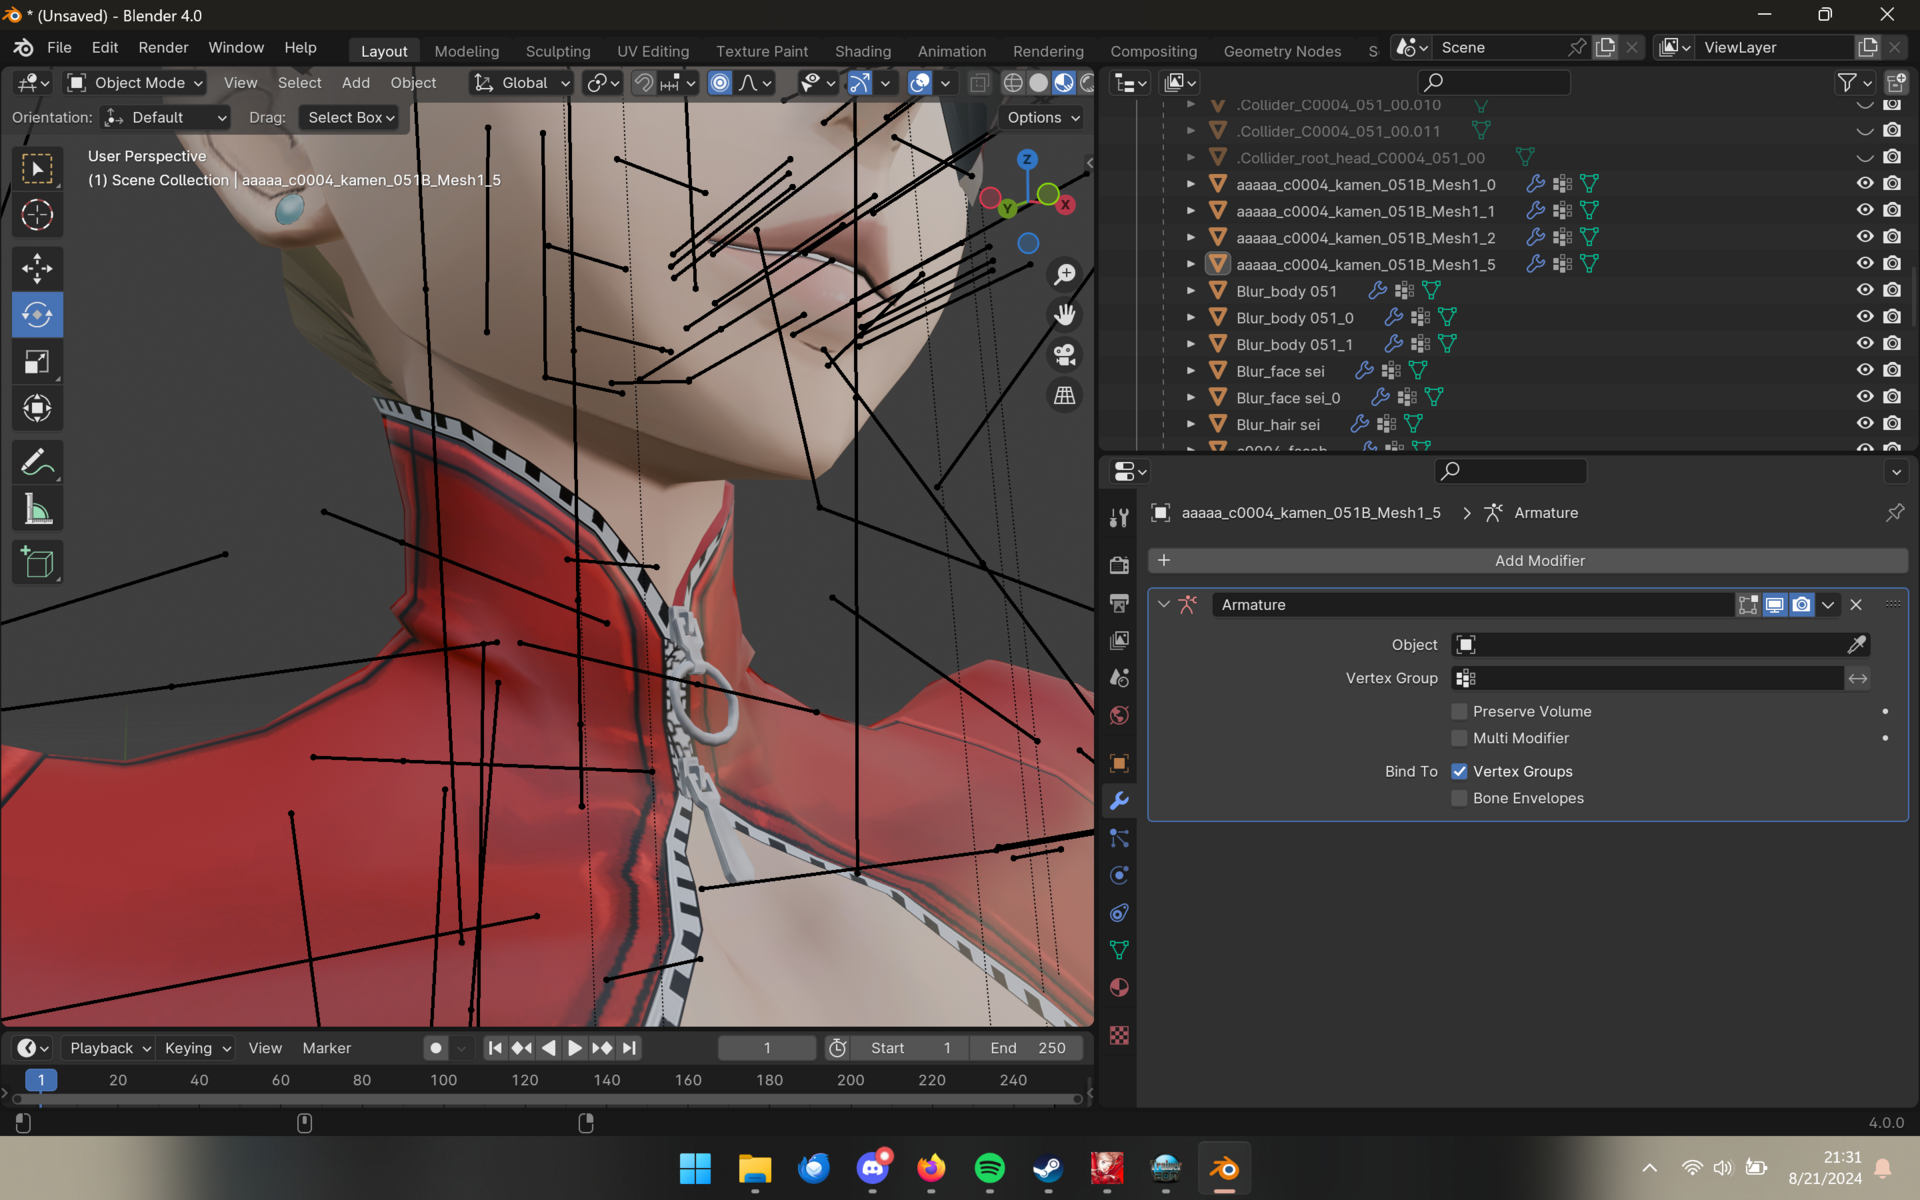Expand aaaaa_c0004_kamen_051B_Mesh1_5 in outliner
1920x1200 pixels.
point(1190,264)
